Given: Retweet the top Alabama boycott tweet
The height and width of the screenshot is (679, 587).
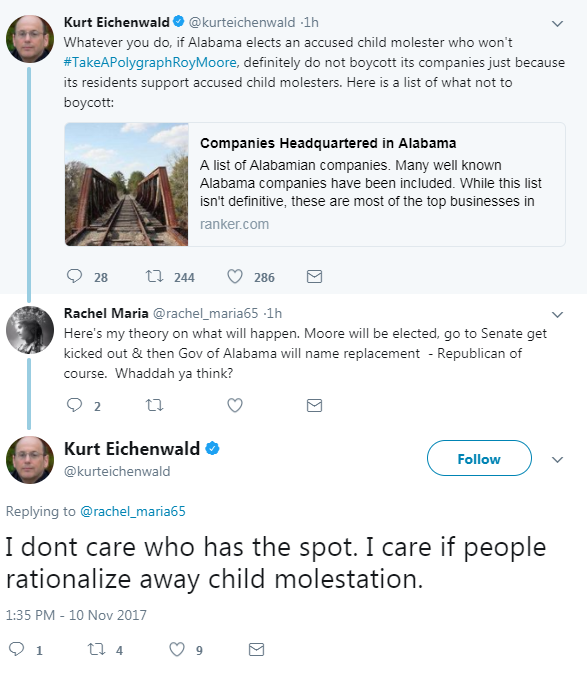Looking at the screenshot, I should coord(154,276).
